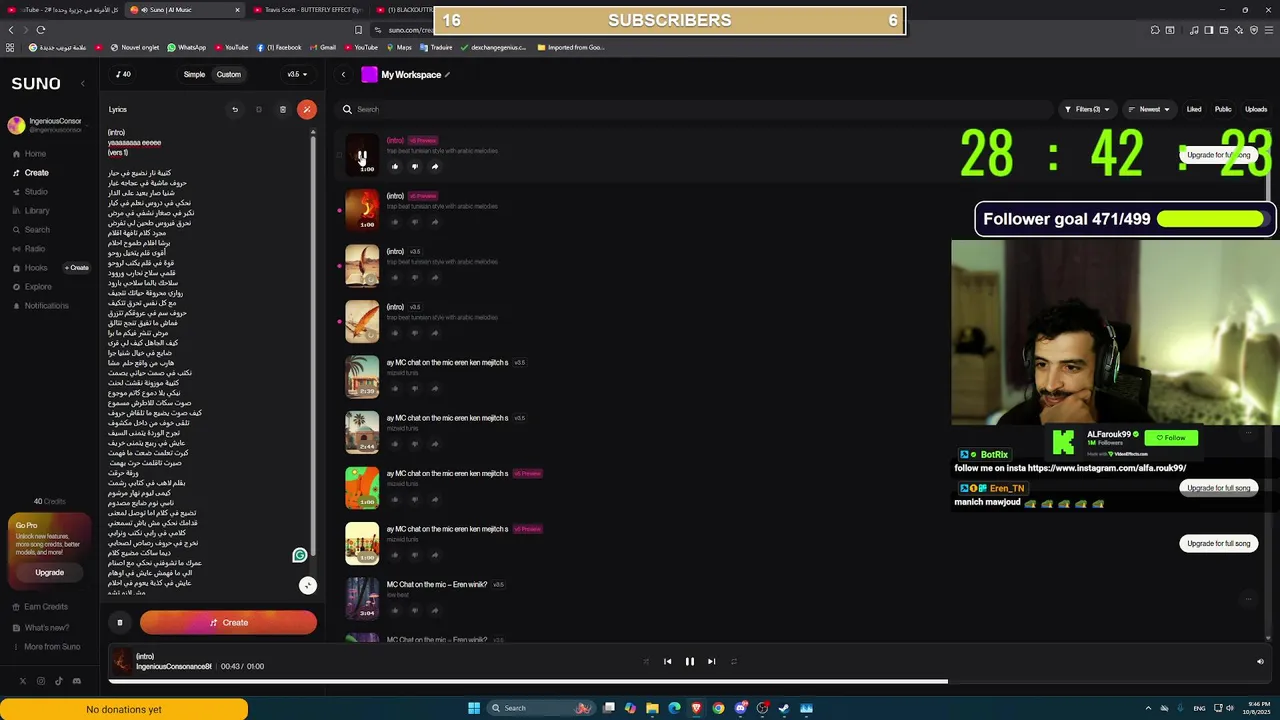
Task: Clear lyrics with the trash icon
Action: 283,110
